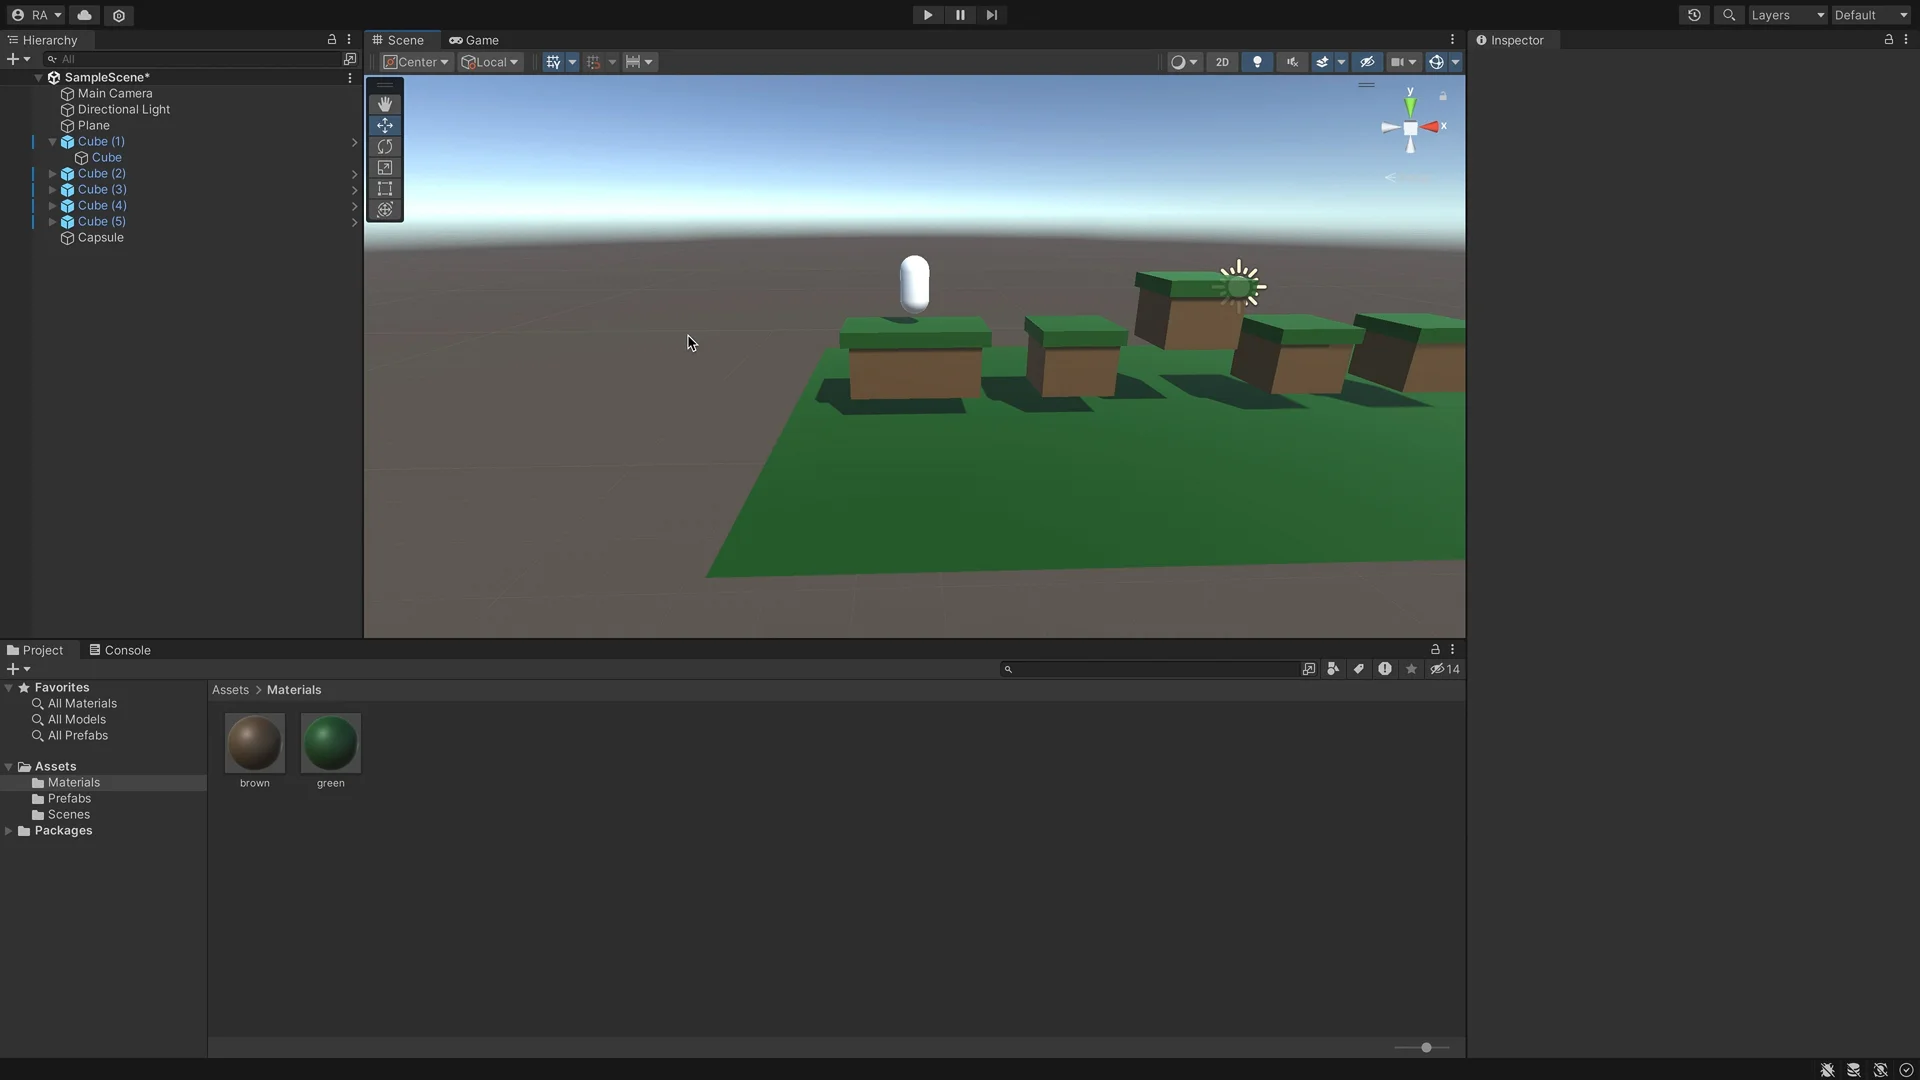The image size is (1920, 1080).
Task: Toggle scene audio mute
Action: point(1292,62)
